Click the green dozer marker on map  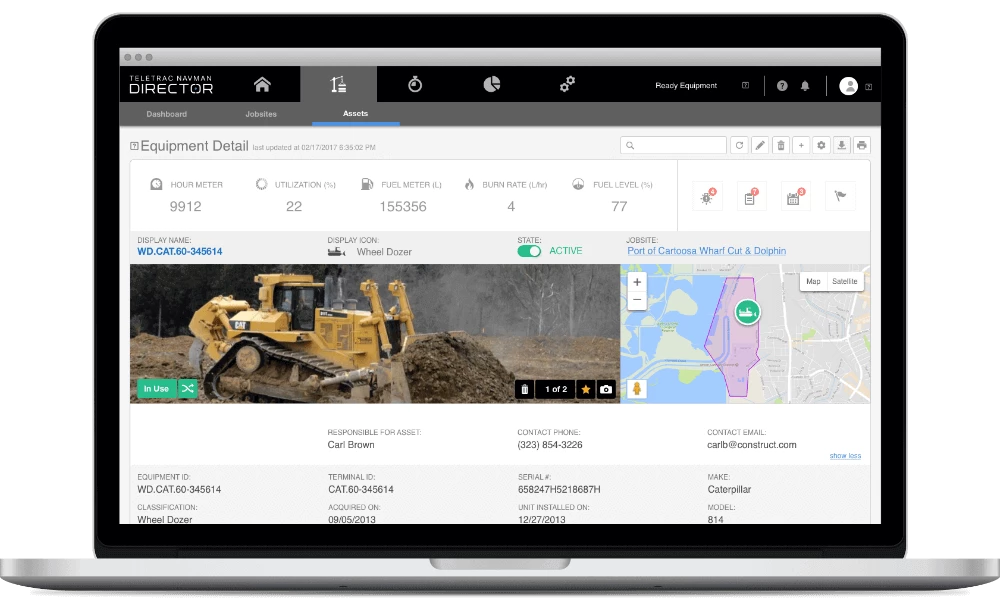747,312
